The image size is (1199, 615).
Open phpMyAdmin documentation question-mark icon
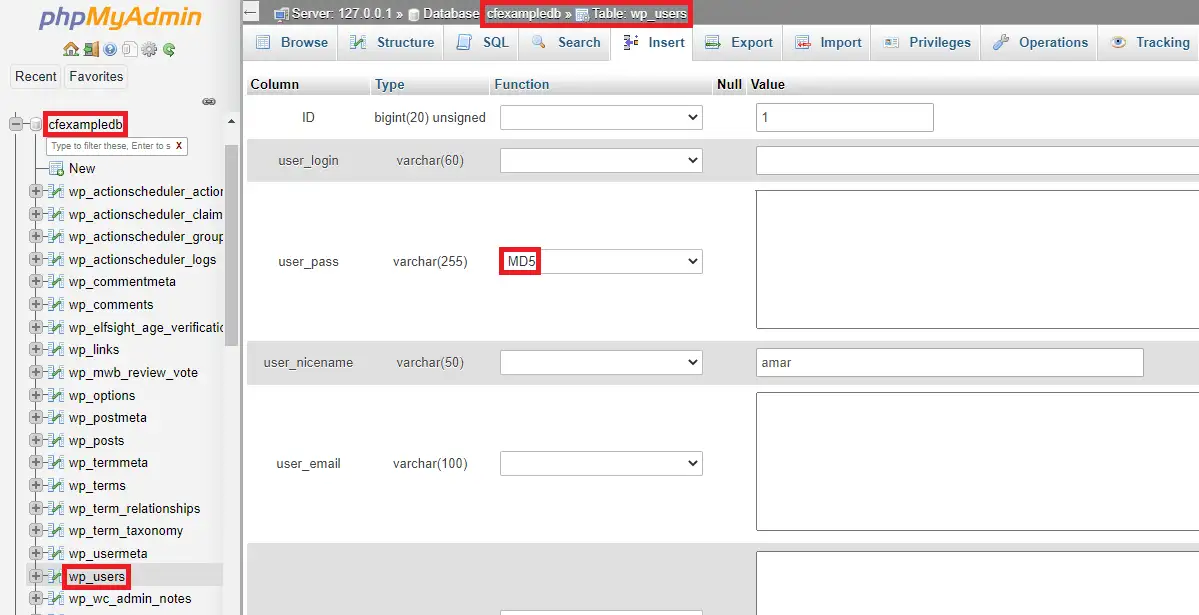(110, 50)
